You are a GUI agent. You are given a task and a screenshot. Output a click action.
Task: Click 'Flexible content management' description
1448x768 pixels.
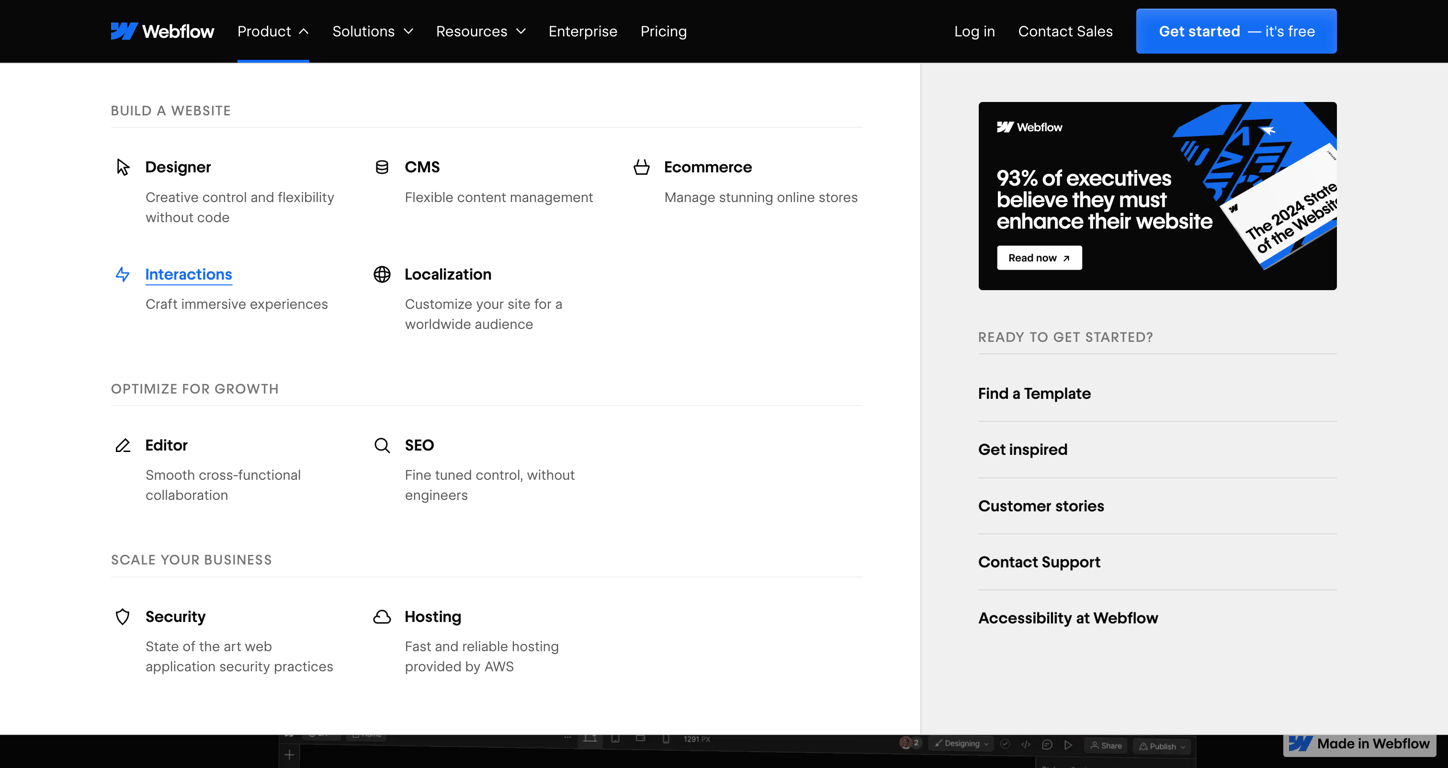pos(499,197)
